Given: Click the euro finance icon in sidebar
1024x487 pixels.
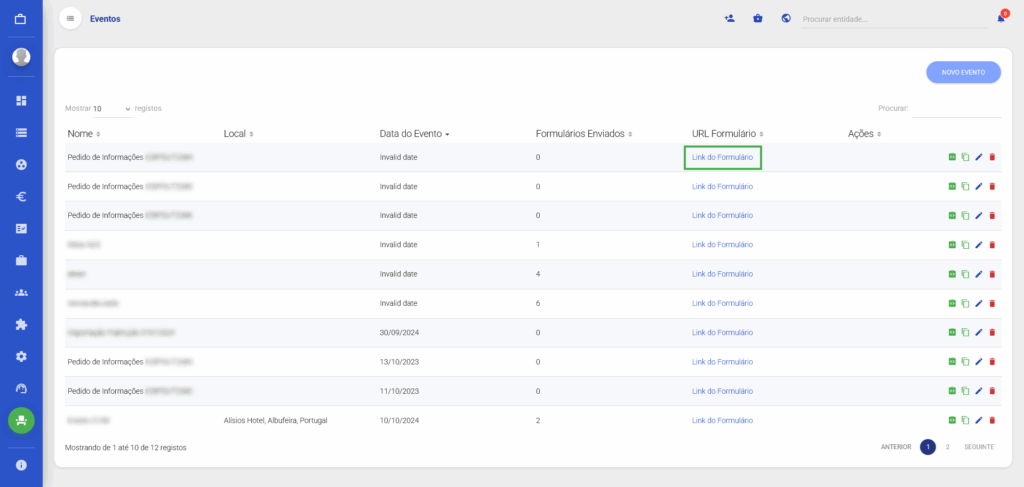Looking at the screenshot, I should coord(21,196).
